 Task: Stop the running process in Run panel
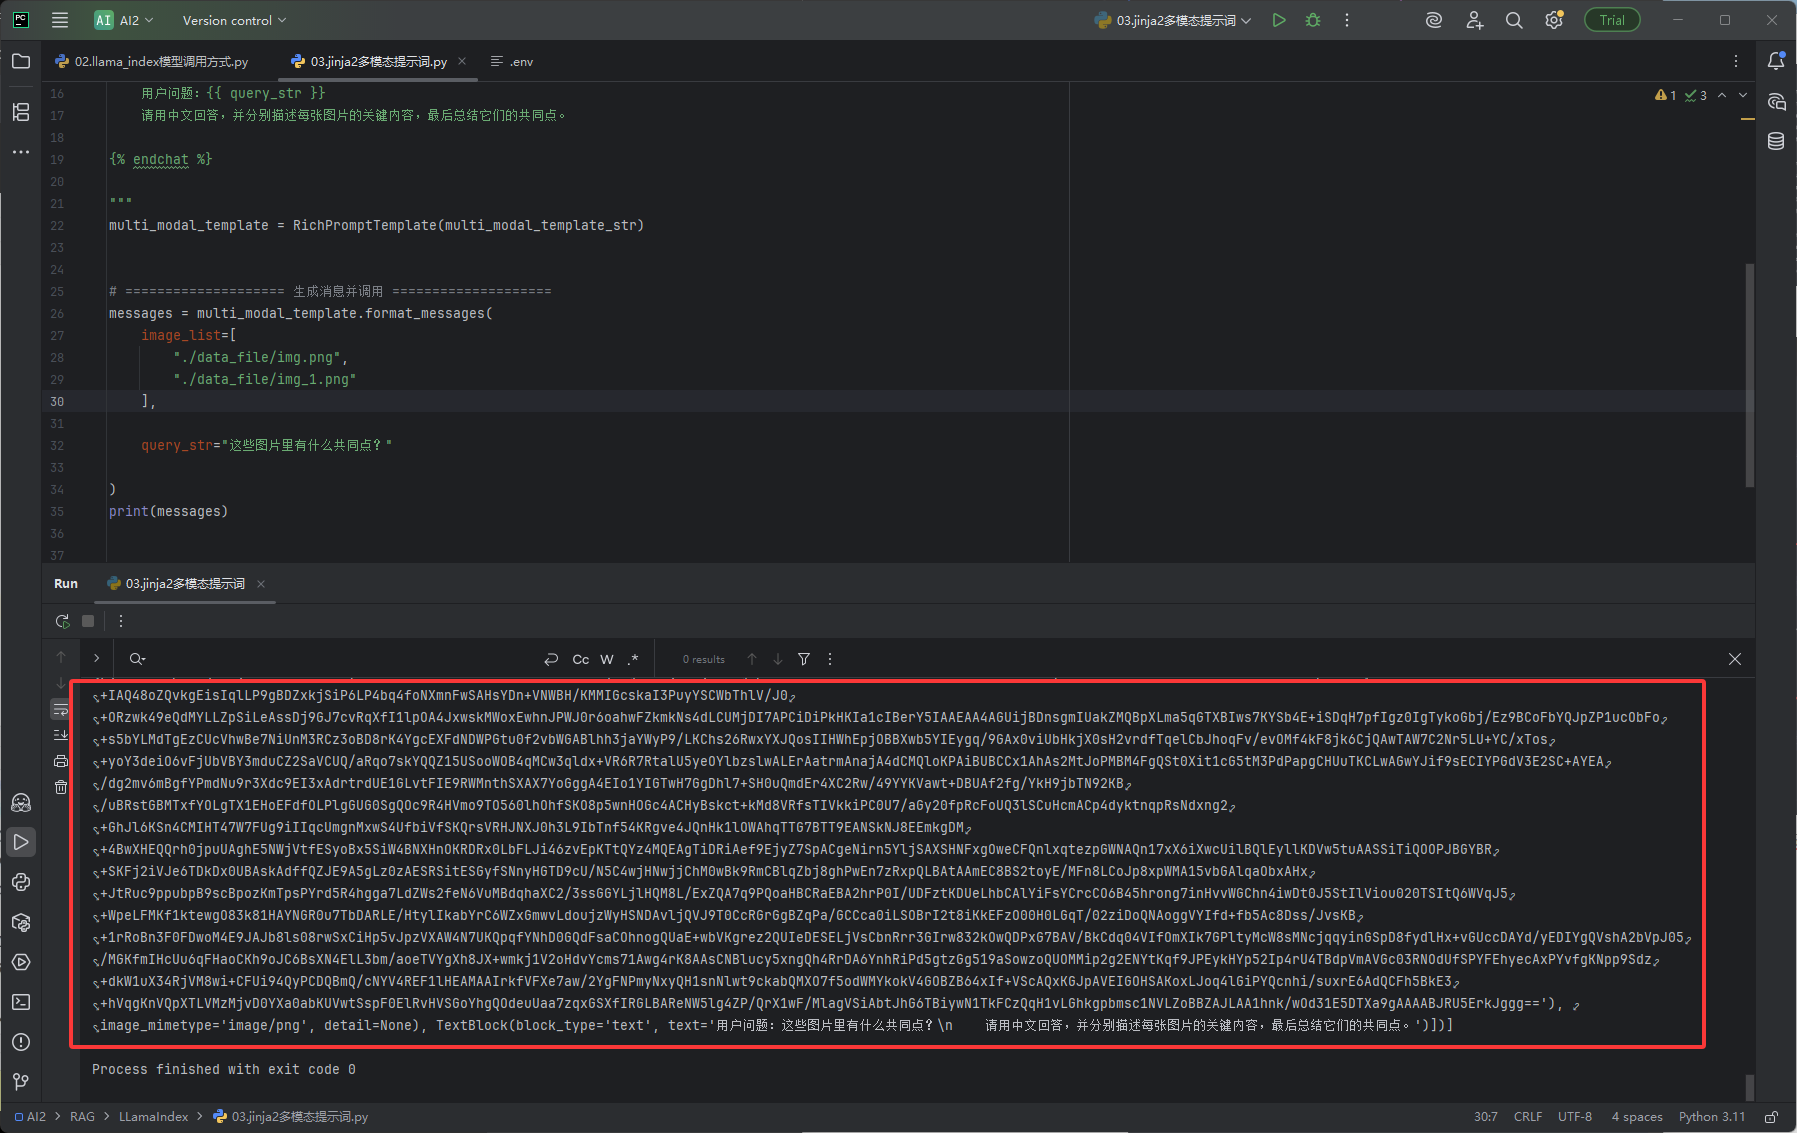pos(88,621)
